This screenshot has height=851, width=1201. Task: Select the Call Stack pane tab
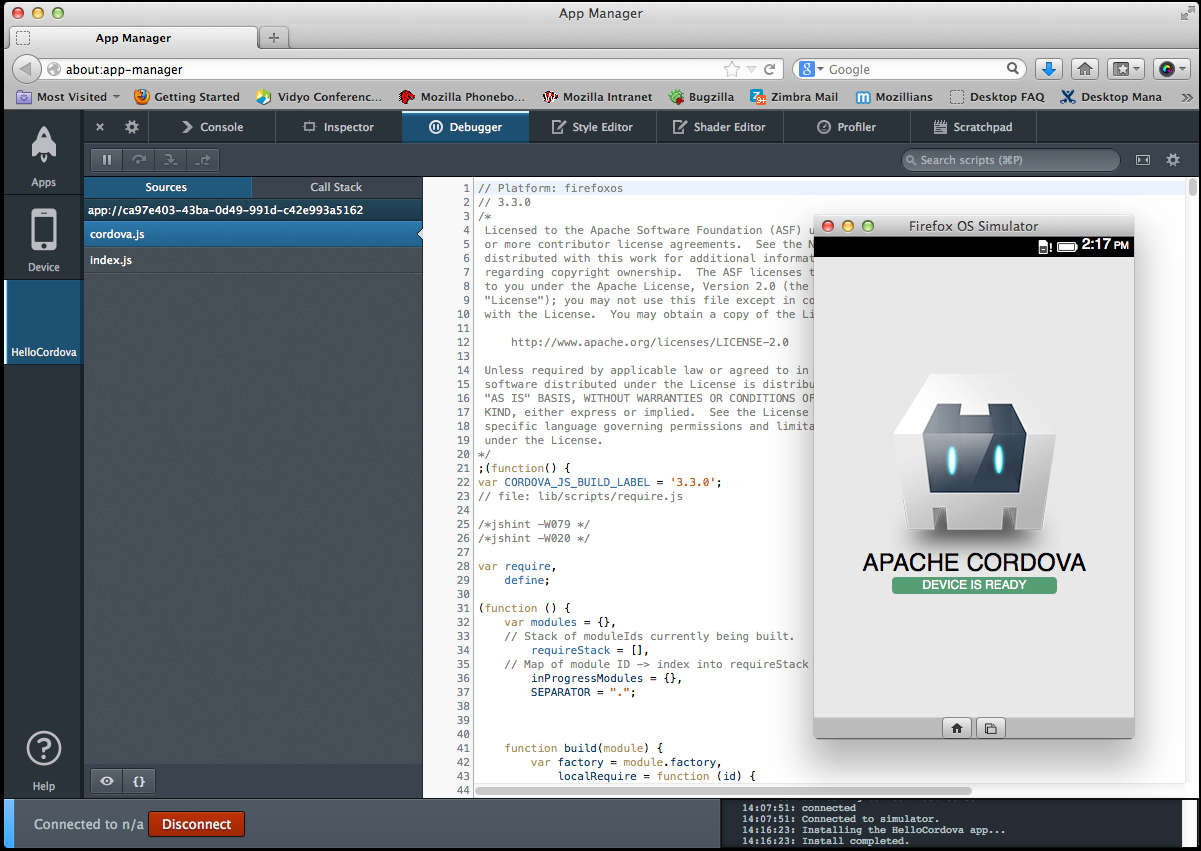point(336,187)
